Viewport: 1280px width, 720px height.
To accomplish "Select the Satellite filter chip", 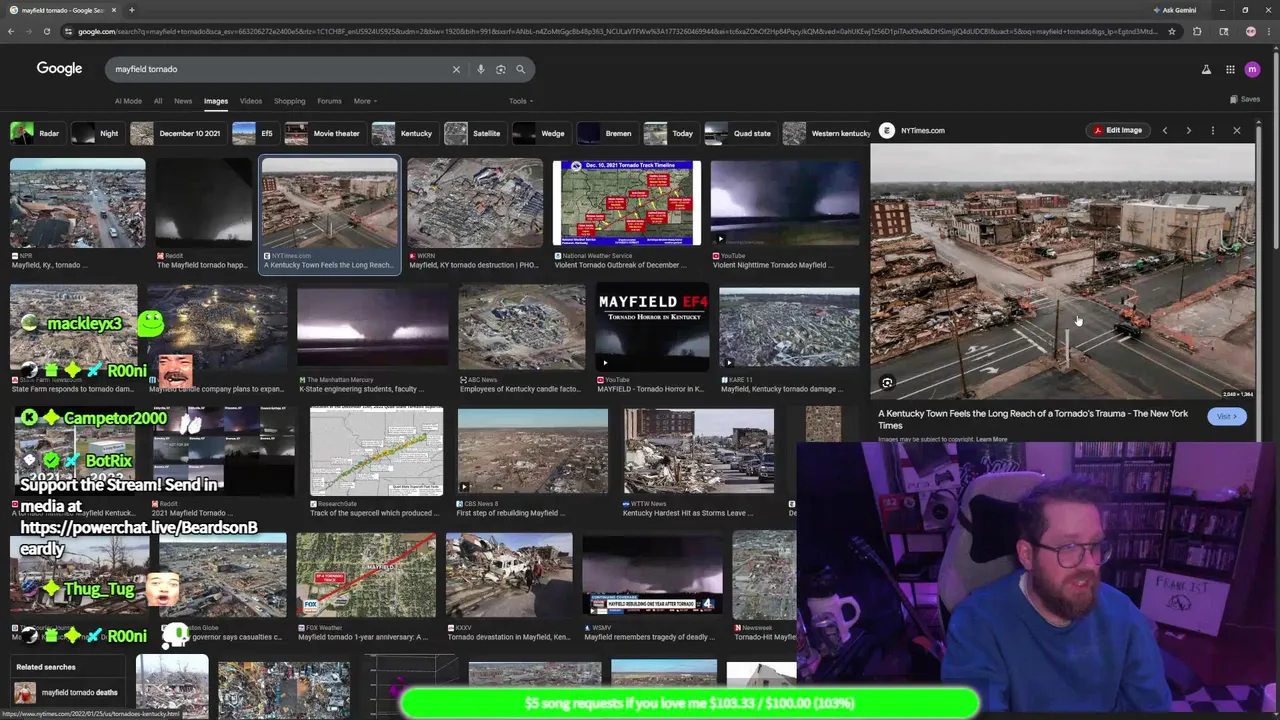I will pos(474,133).
